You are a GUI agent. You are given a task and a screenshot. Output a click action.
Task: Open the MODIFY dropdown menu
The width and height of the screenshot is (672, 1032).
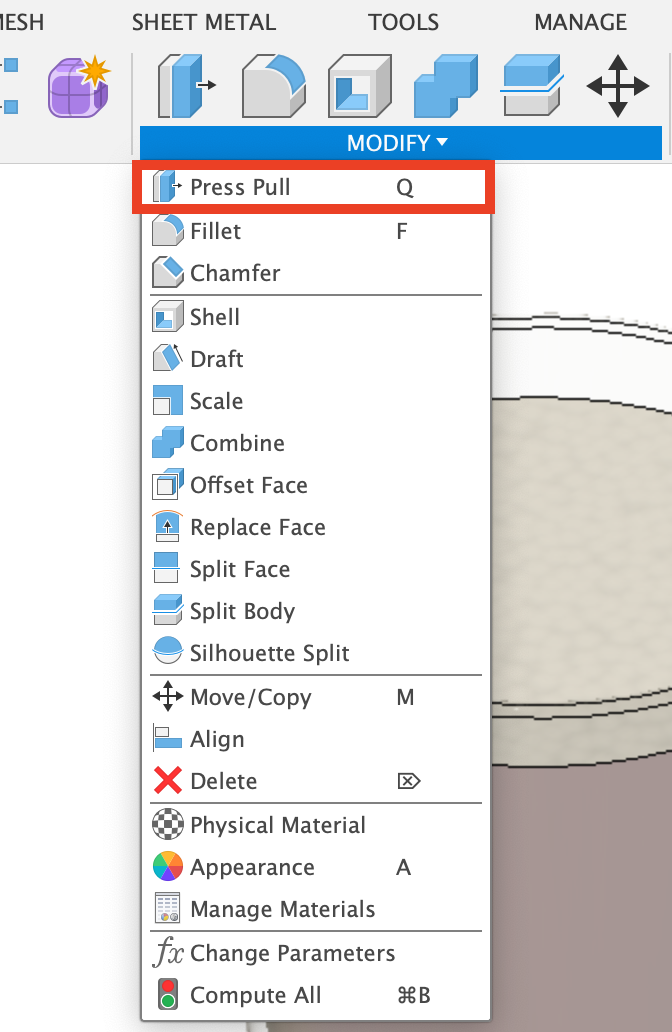tap(399, 142)
